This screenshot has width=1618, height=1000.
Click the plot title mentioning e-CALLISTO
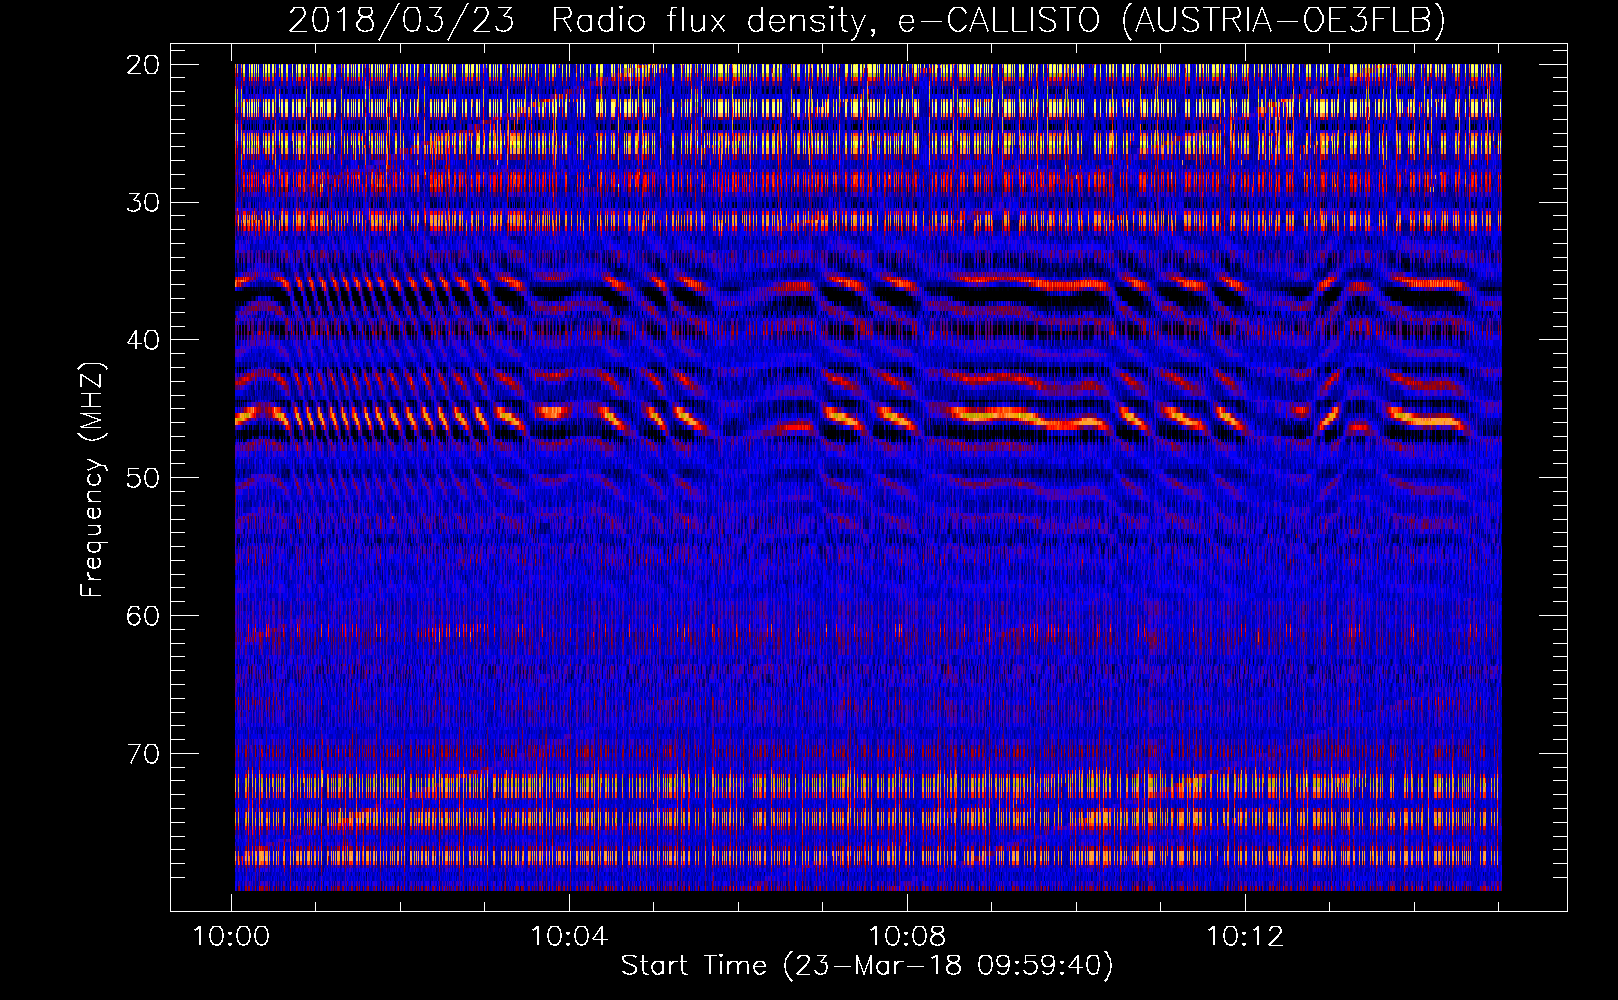(867, 20)
